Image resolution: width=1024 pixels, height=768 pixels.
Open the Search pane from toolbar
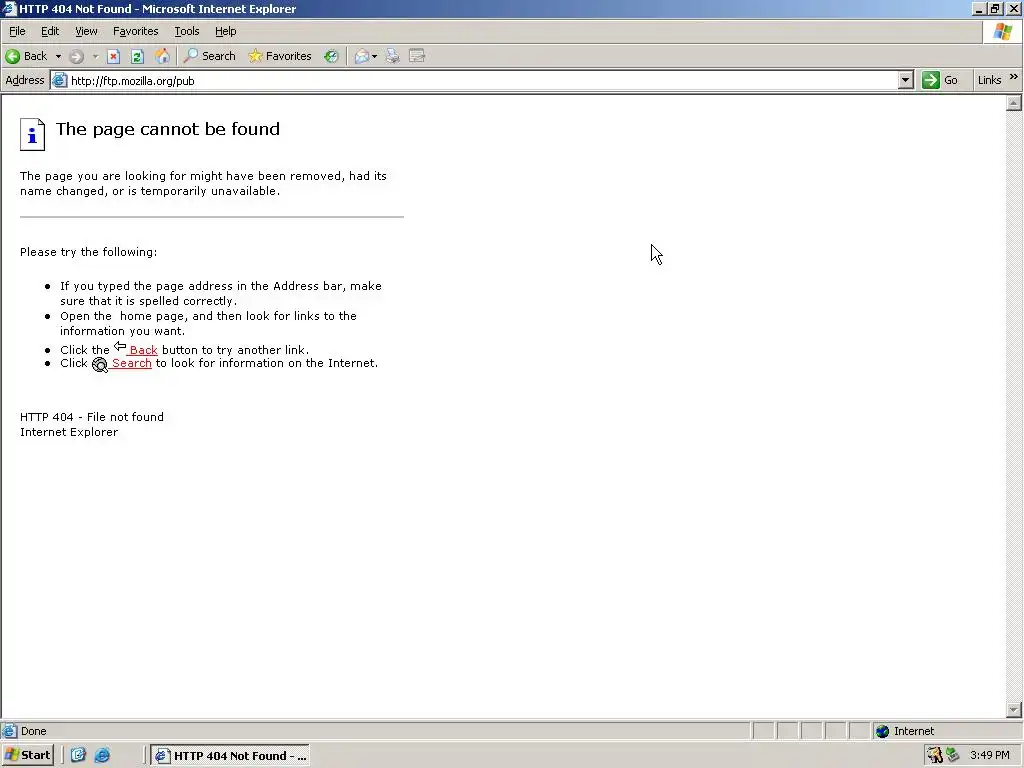pyautogui.click(x=210, y=56)
